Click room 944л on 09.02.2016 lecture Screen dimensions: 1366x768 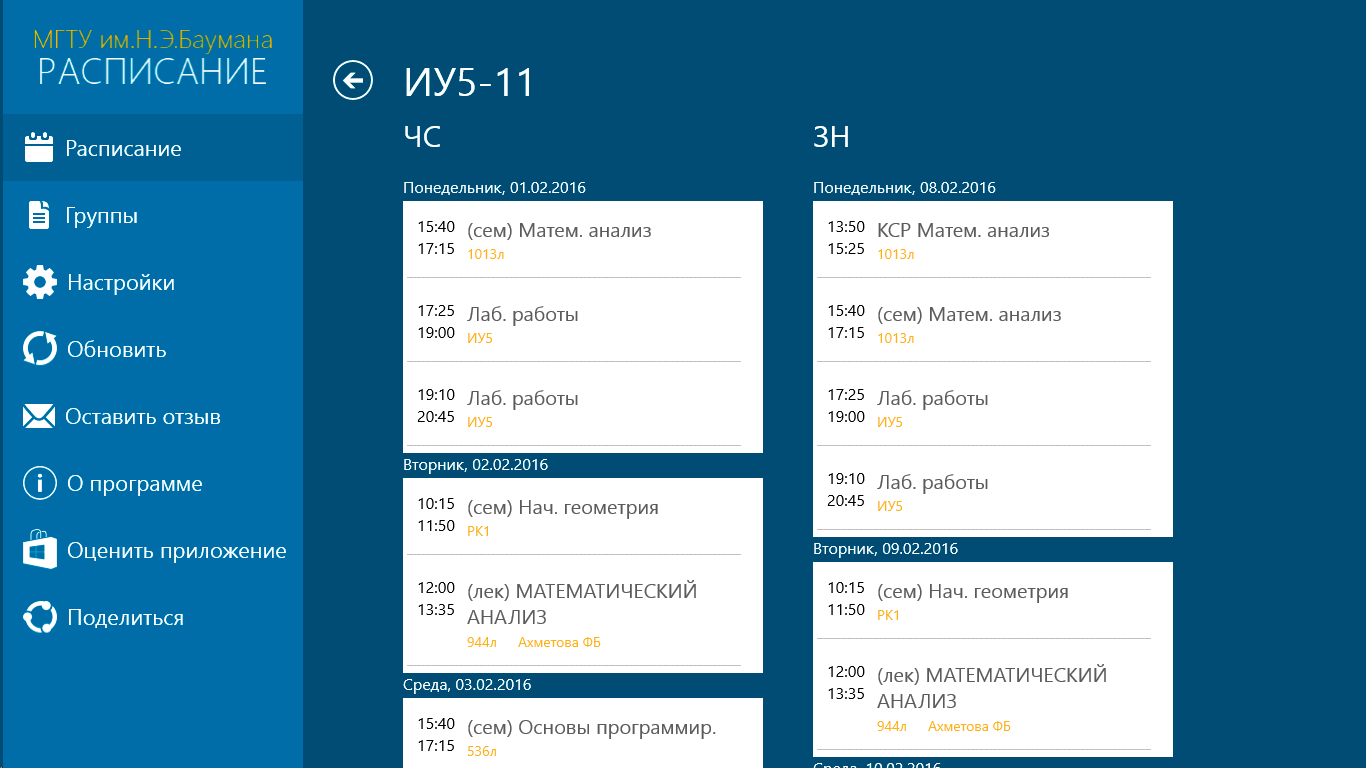(892, 727)
